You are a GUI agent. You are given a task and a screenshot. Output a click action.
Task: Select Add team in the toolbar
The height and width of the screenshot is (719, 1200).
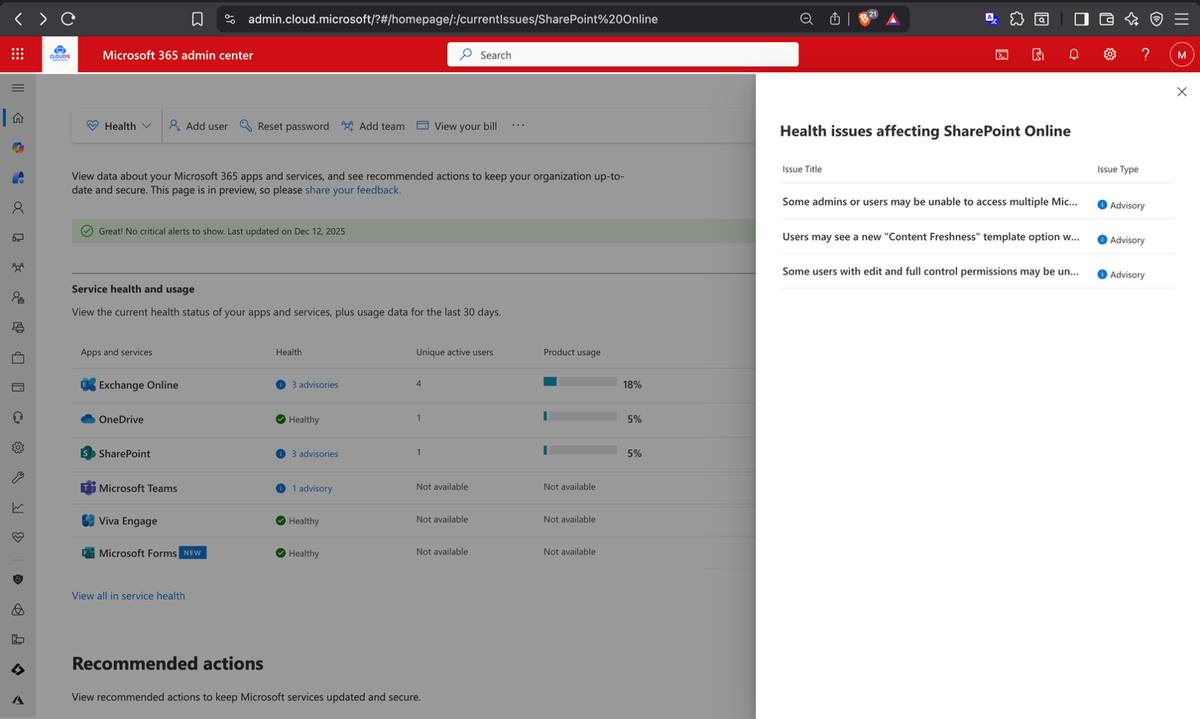[372, 126]
